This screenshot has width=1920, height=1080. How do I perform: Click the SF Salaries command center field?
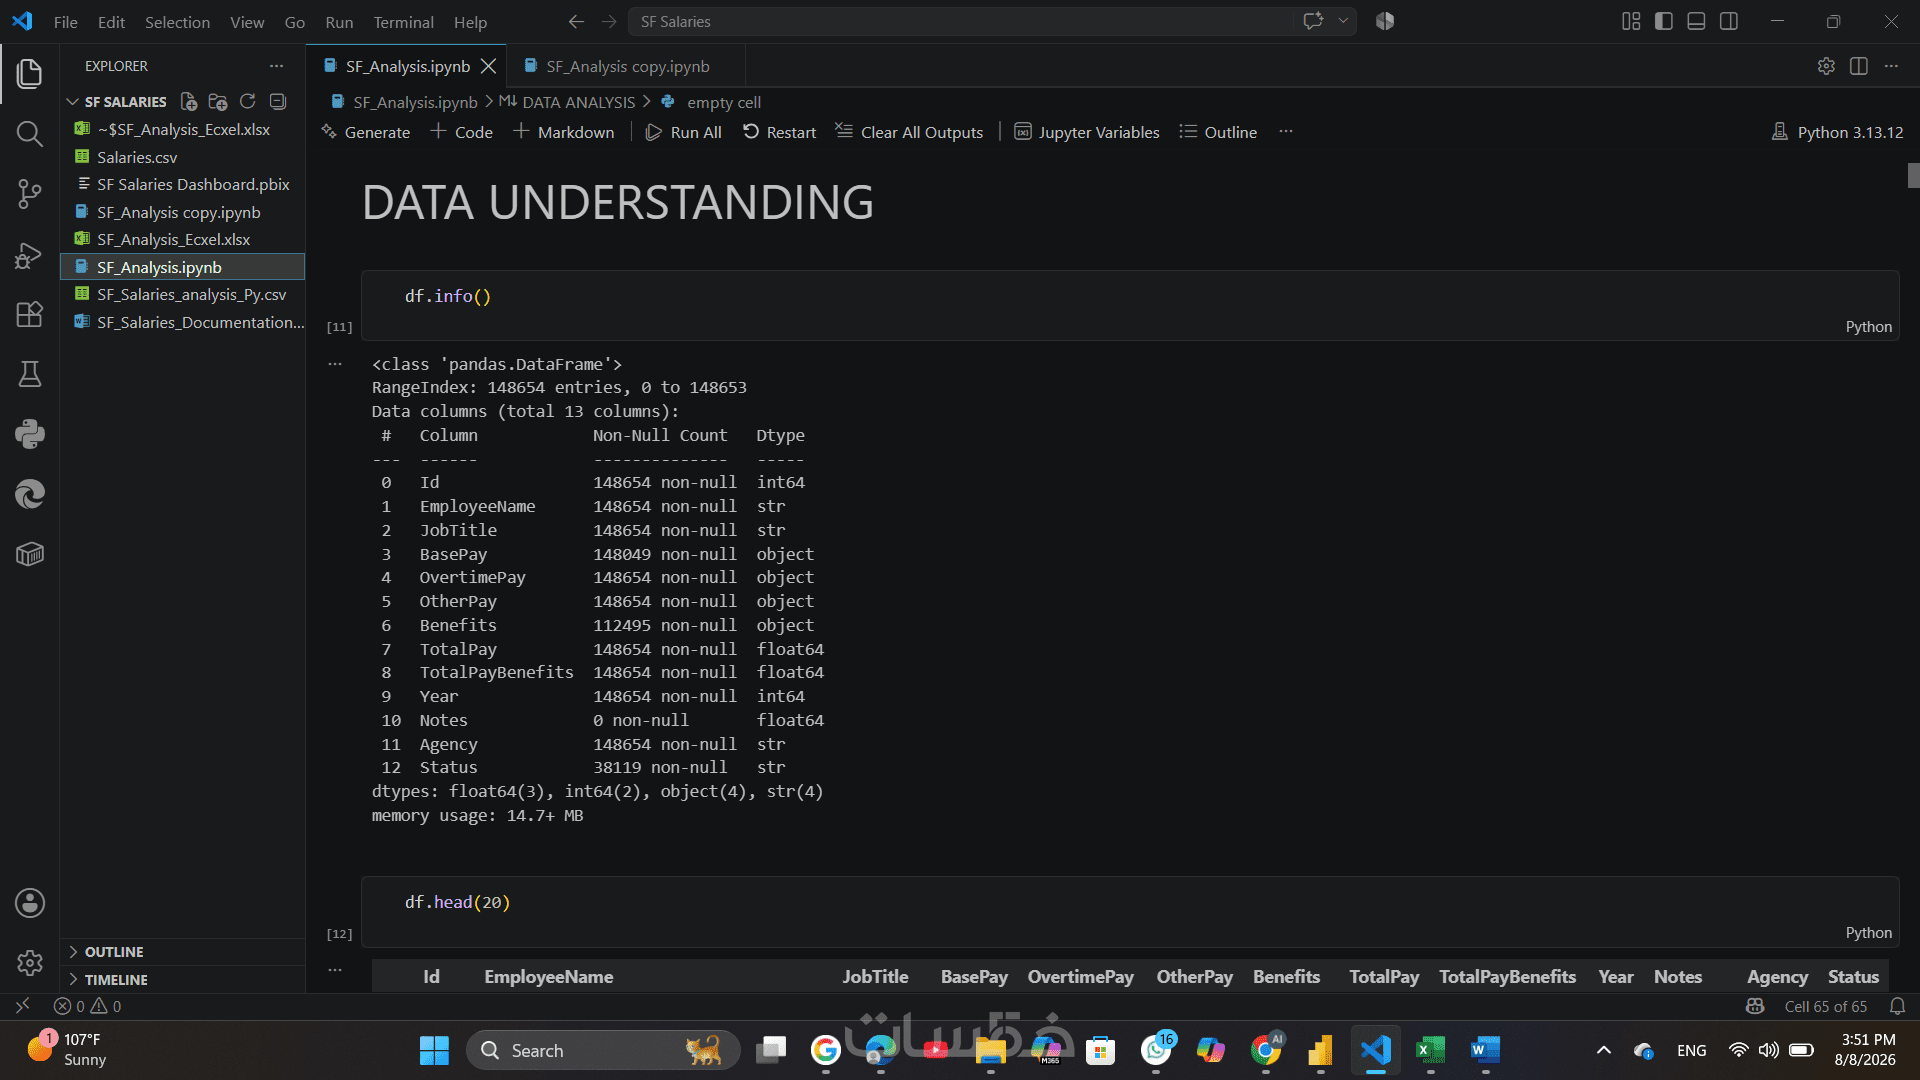click(x=960, y=21)
